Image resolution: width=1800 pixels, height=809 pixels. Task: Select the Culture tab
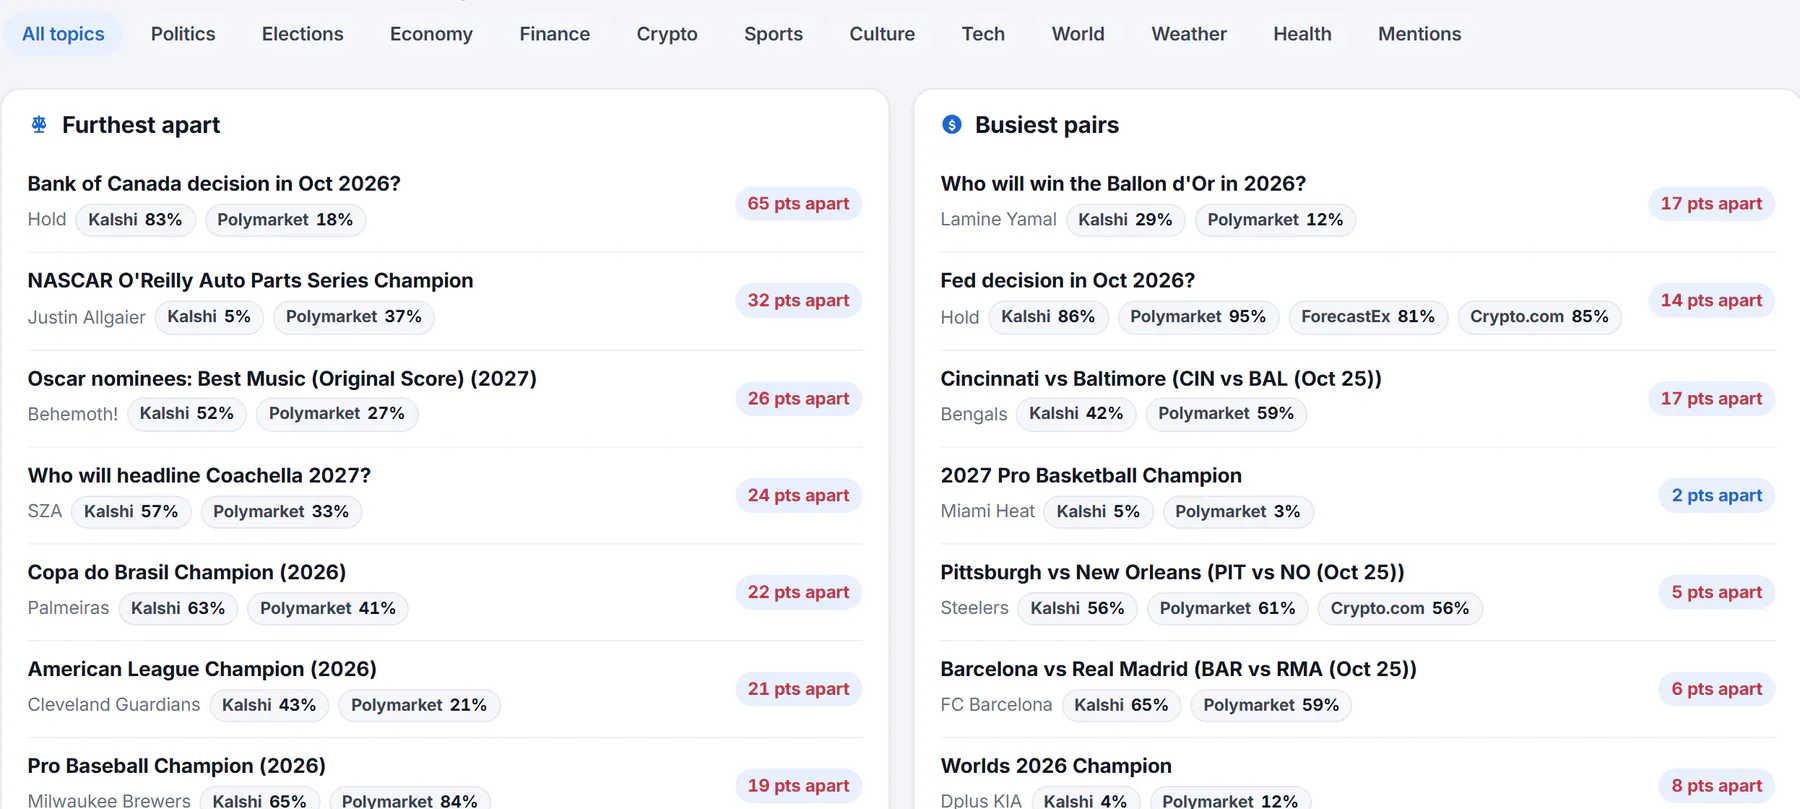click(882, 34)
